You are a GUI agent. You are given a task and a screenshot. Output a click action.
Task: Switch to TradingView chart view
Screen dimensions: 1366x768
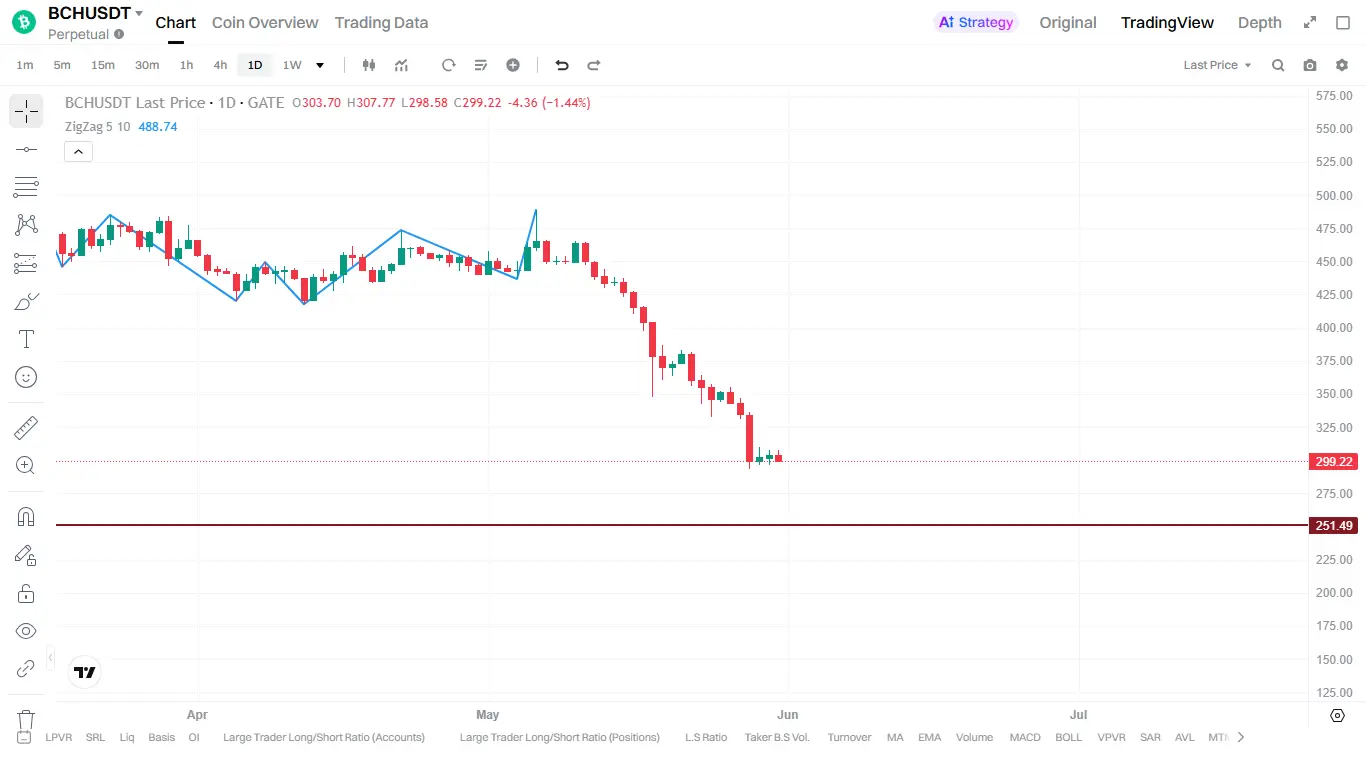(1167, 22)
